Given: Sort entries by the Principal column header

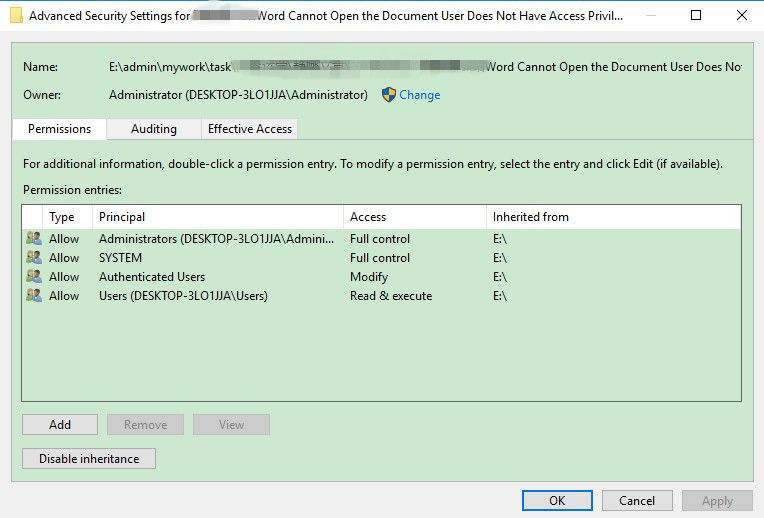Looking at the screenshot, I should pos(218,217).
